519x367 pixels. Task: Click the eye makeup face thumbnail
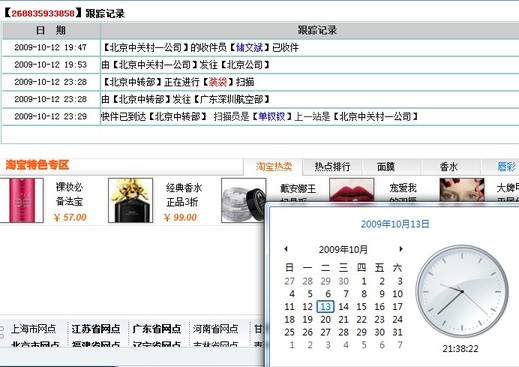[462, 190]
